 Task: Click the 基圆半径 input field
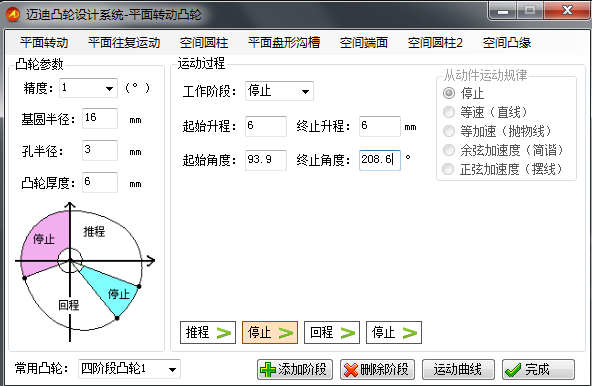(x=100, y=118)
